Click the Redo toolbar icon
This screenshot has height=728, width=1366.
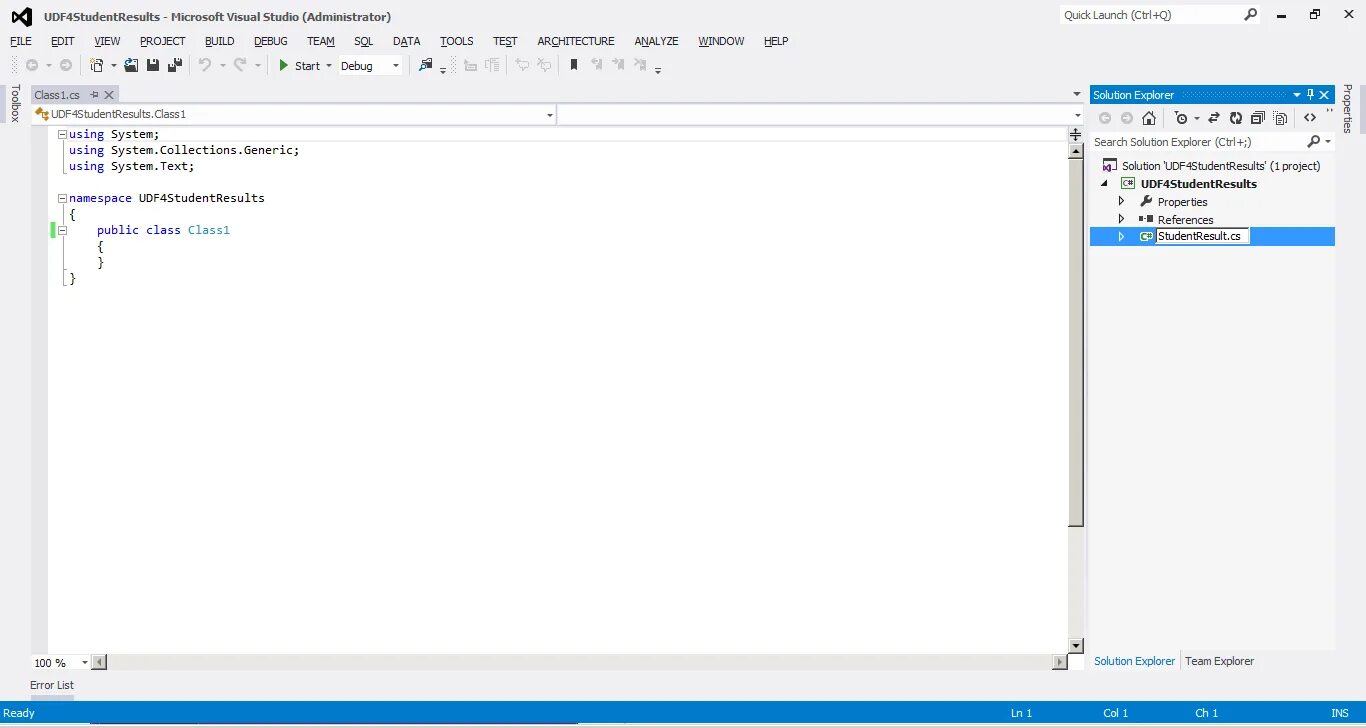(240, 65)
